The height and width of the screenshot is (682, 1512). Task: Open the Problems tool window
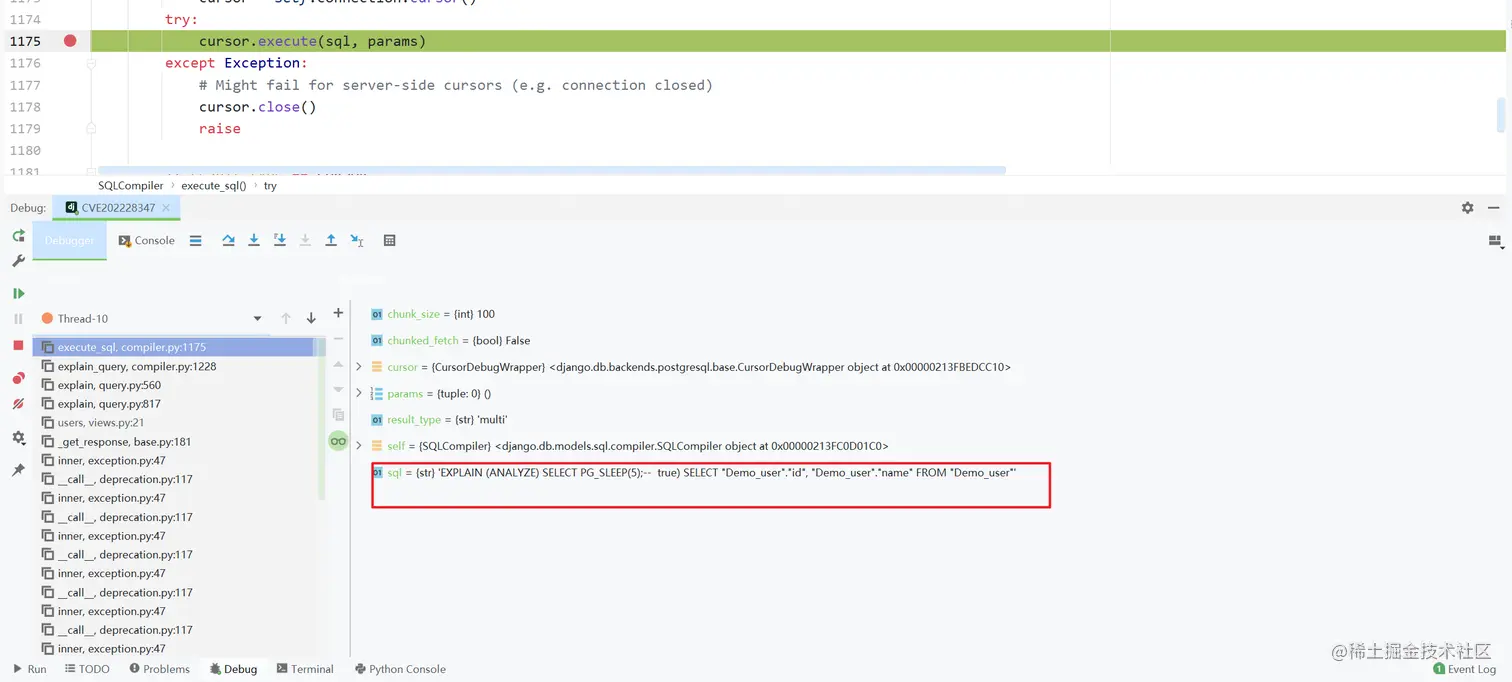pos(159,669)
